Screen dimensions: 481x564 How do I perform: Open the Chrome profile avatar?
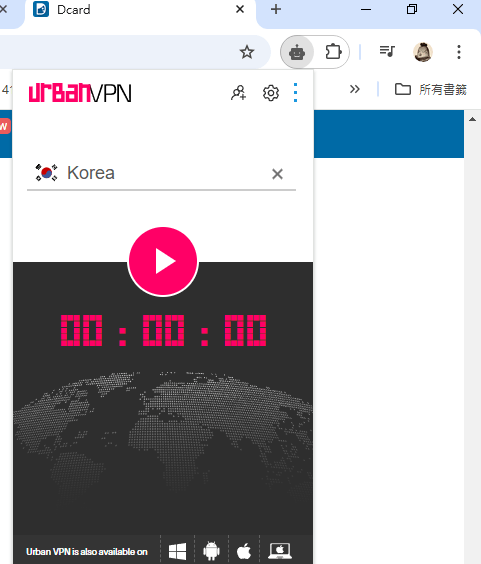[x=422, y=52]
